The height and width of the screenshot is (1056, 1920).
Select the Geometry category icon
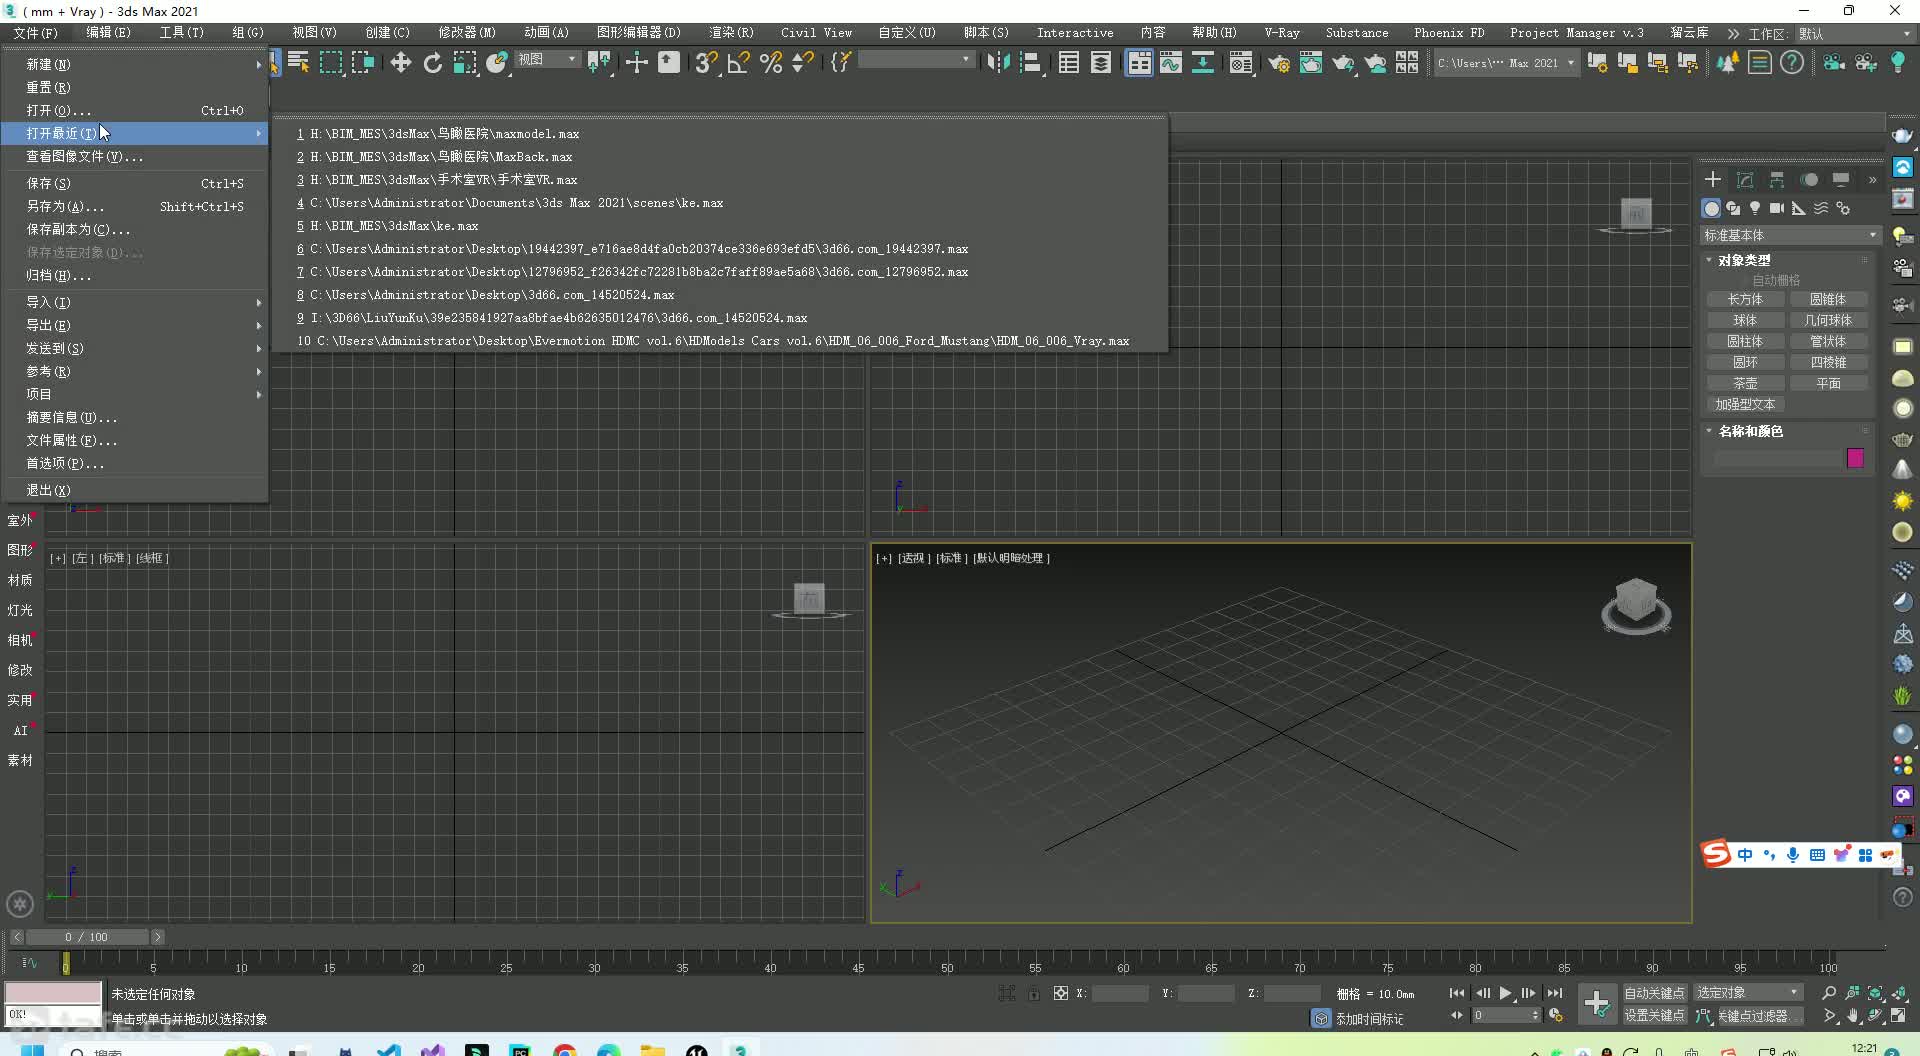click(1712, 208)
